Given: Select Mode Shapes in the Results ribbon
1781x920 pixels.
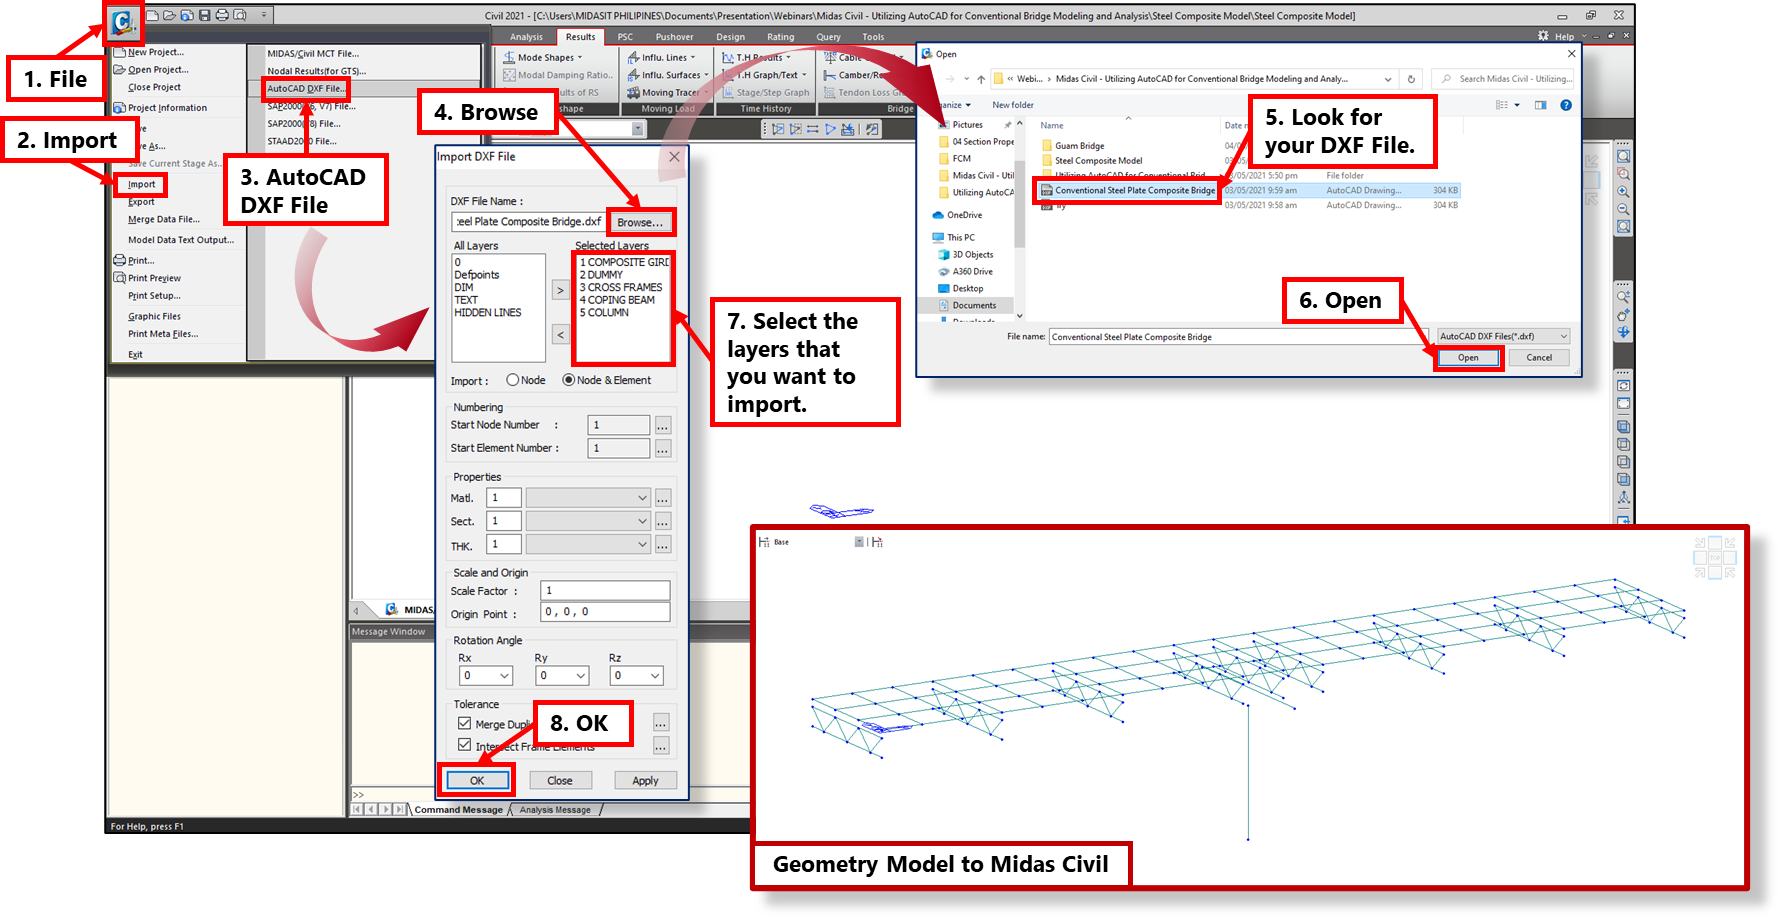Looking at the screenshot, I should (x=546, y=57).
